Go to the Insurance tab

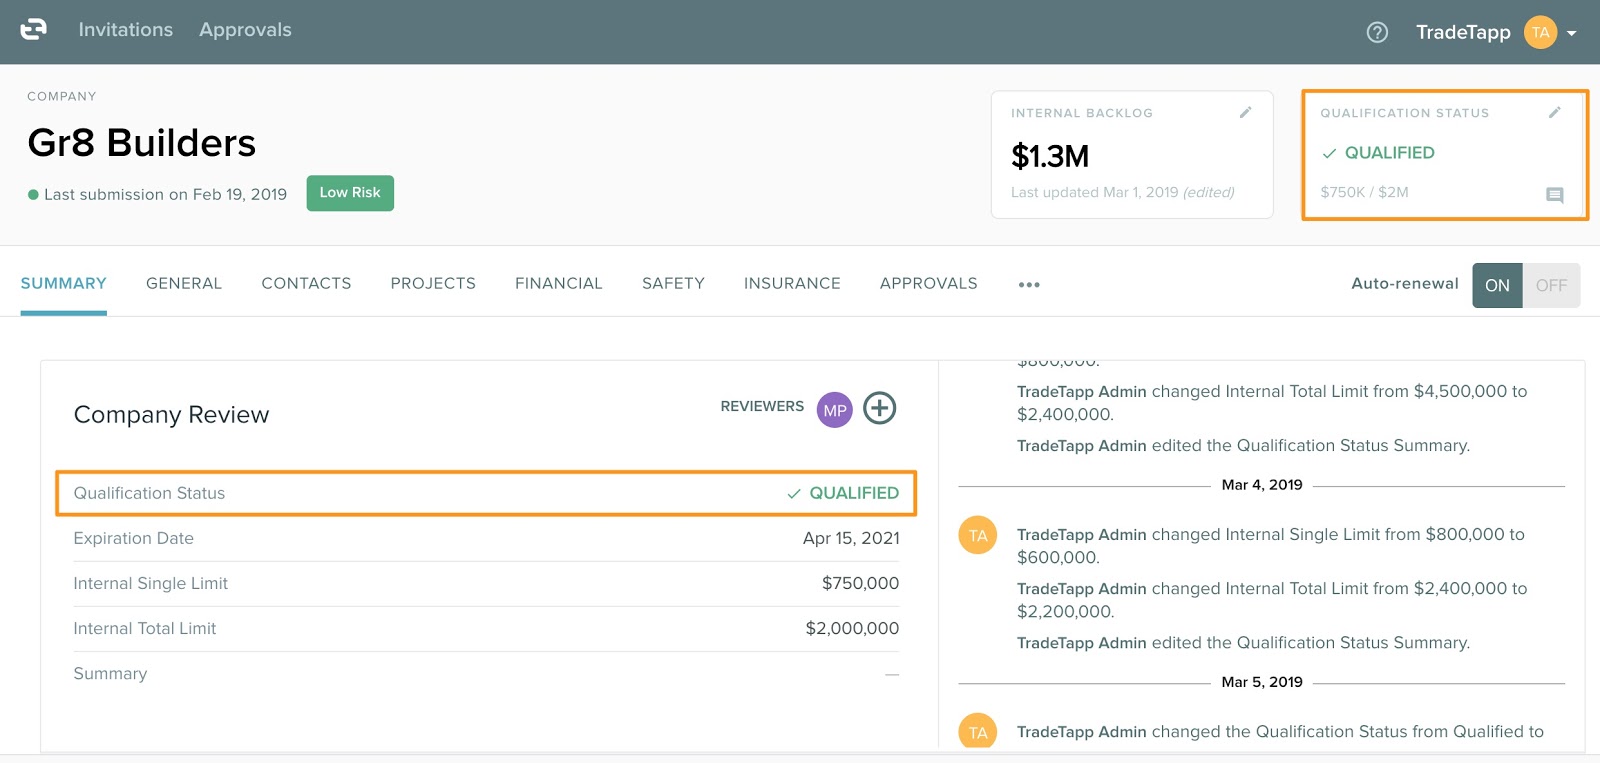click(x=792, y=284)
